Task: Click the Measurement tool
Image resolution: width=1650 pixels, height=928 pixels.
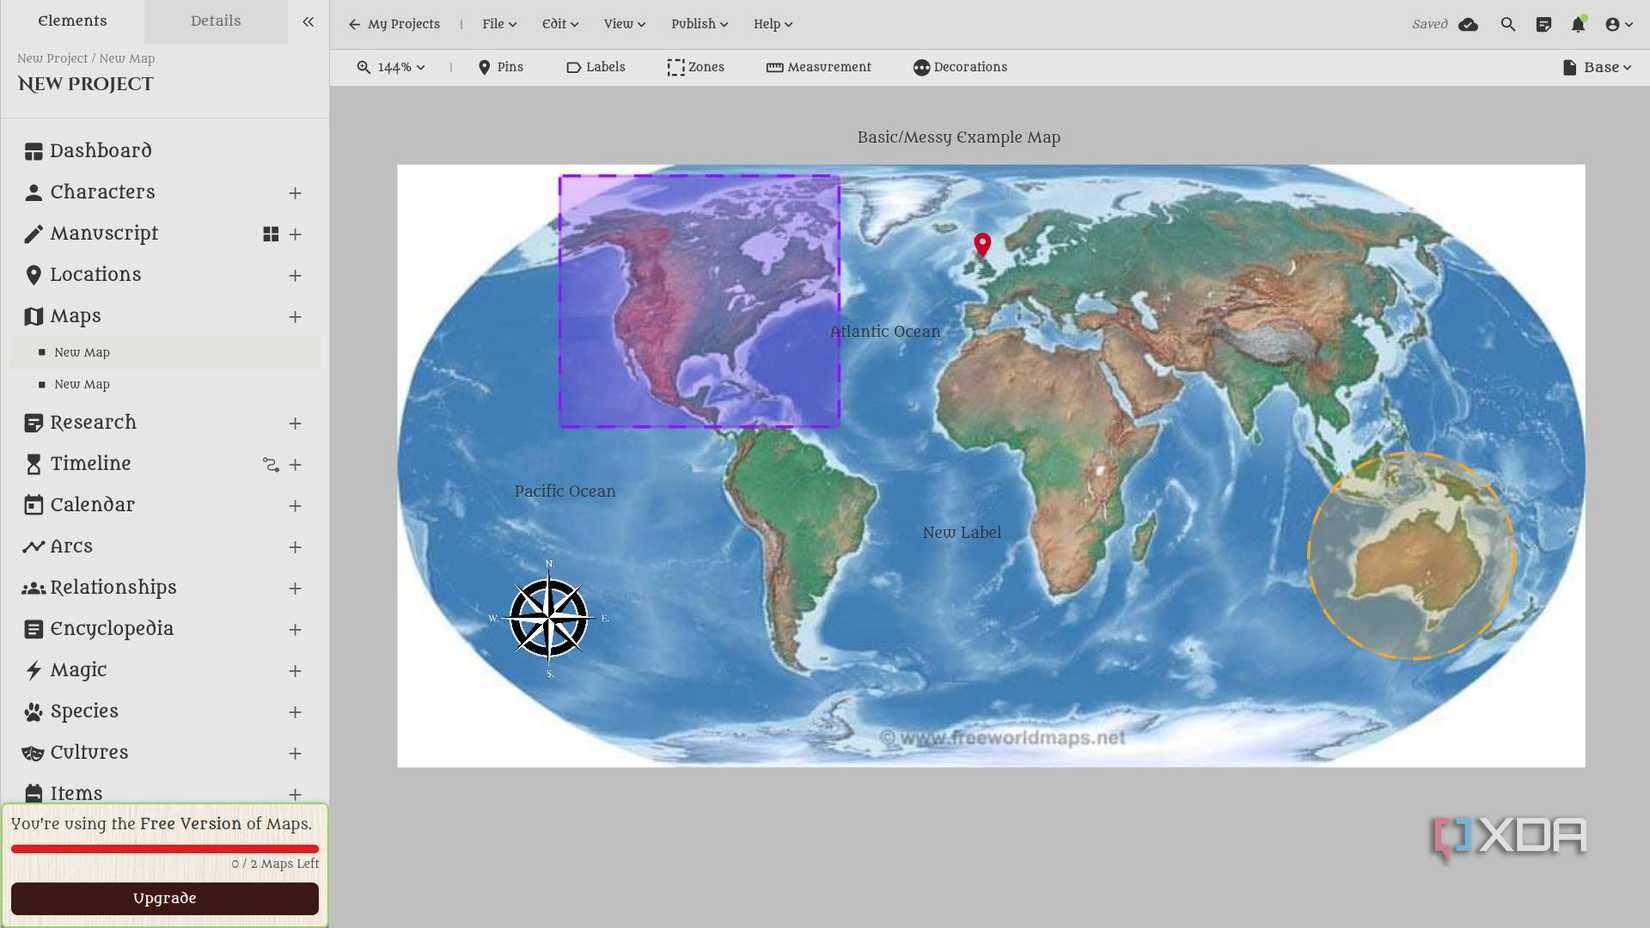Action: 819,67
